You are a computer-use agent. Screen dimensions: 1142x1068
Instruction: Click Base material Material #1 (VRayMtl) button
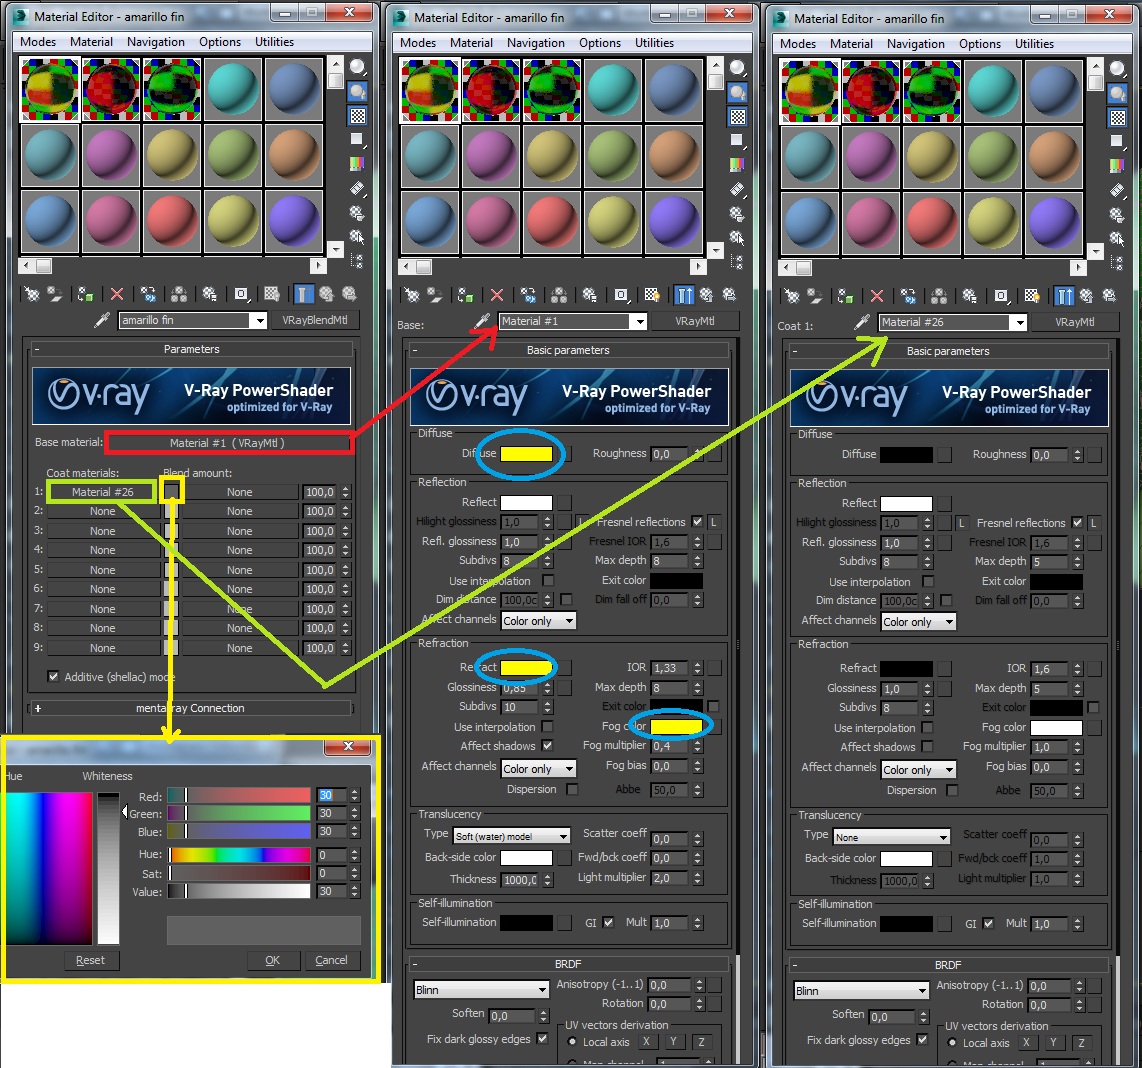tap(229, 442)
